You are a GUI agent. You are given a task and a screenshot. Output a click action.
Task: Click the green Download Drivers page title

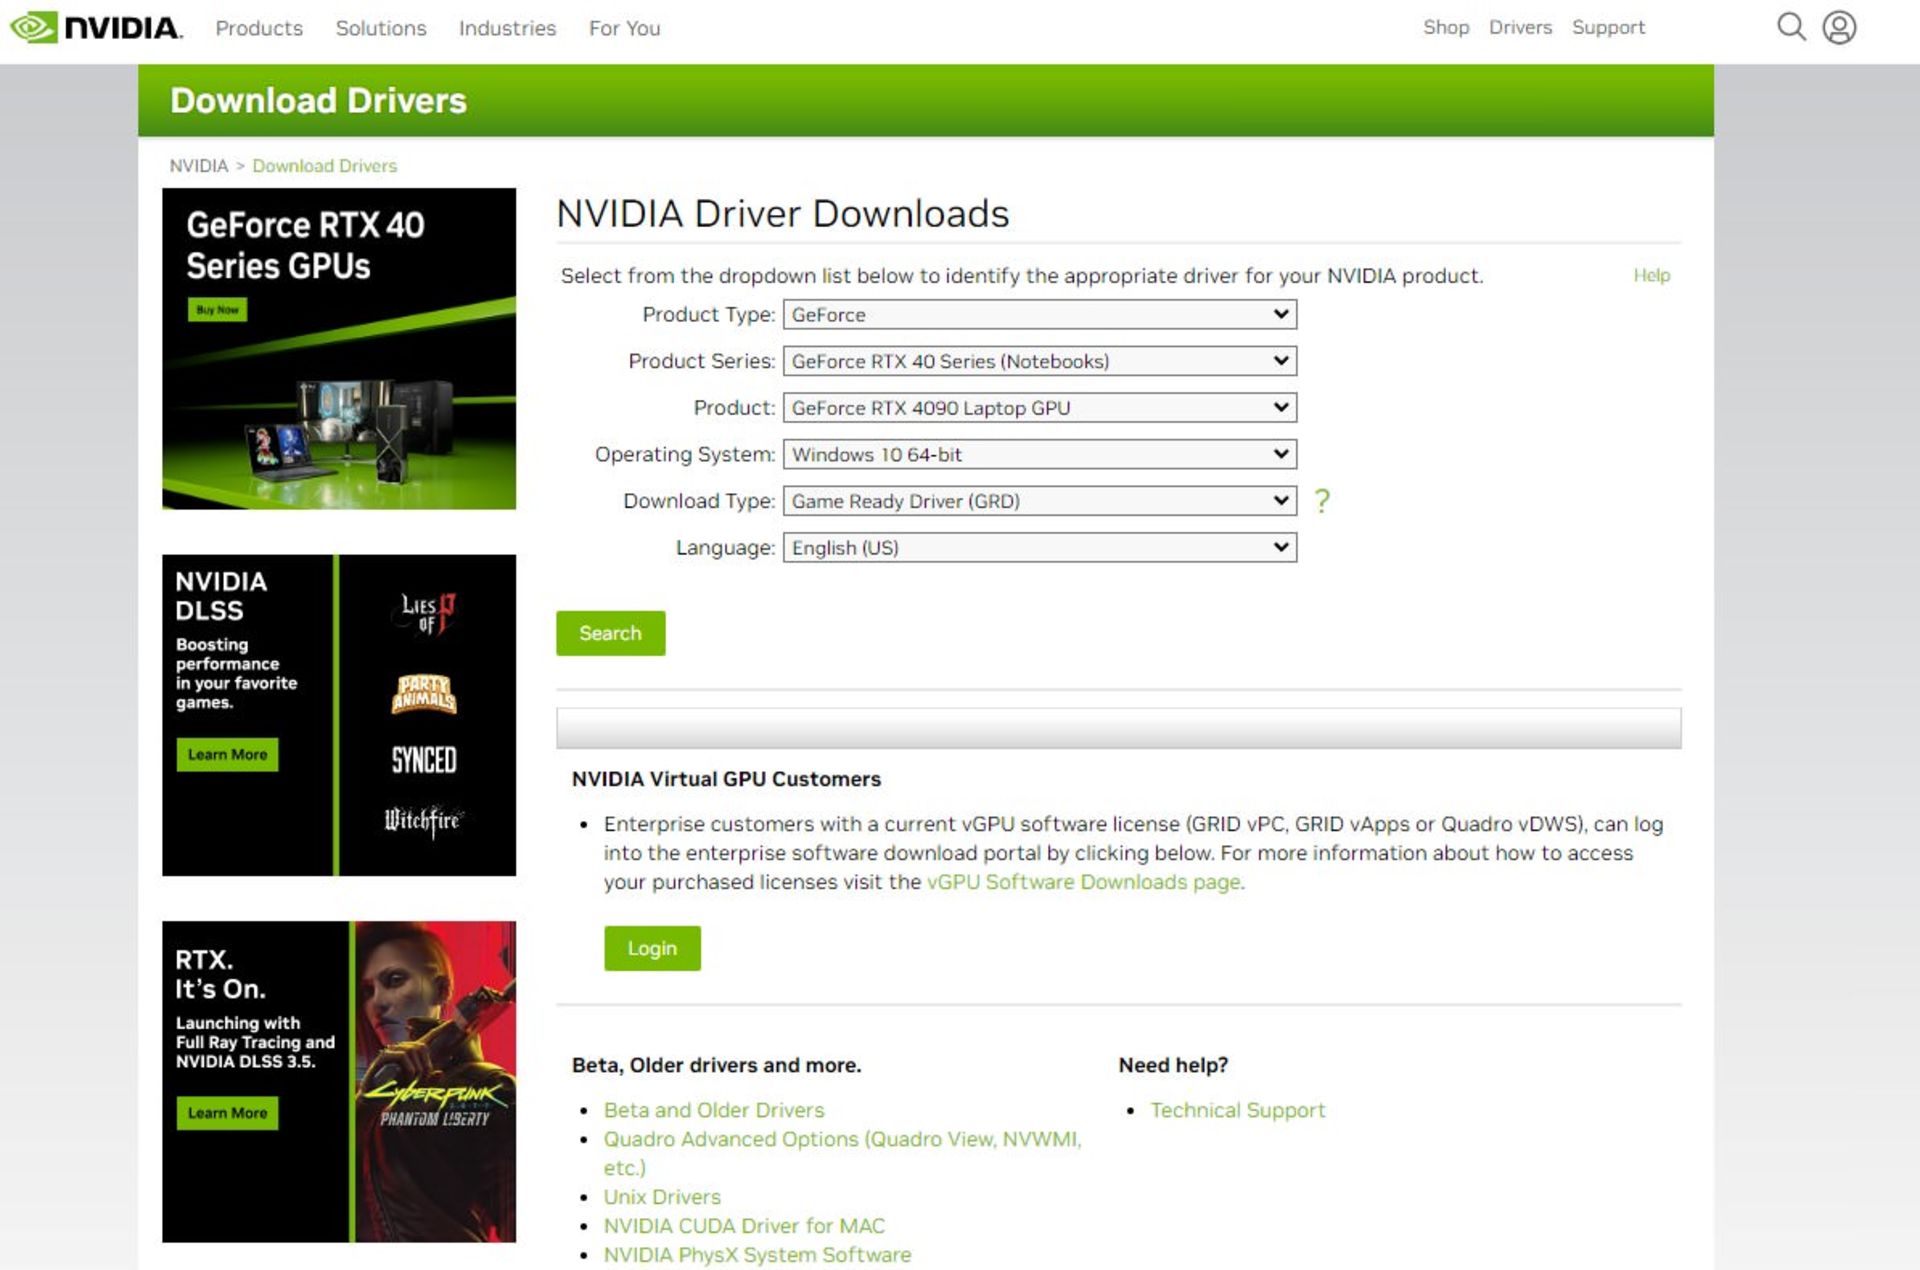tap(318, 100)
